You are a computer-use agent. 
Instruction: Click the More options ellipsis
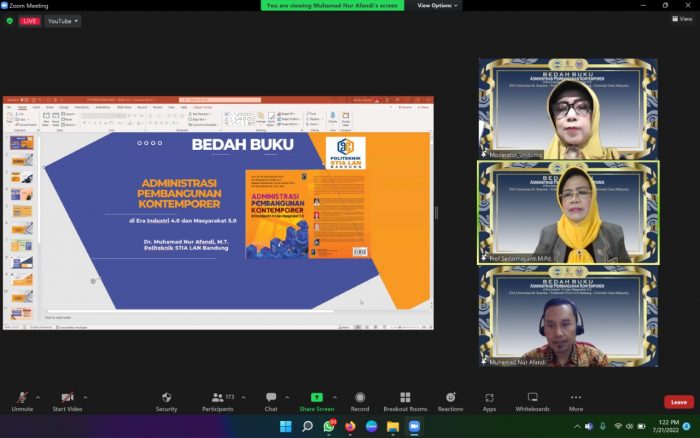pyautogui.click(x=576, y=398)
